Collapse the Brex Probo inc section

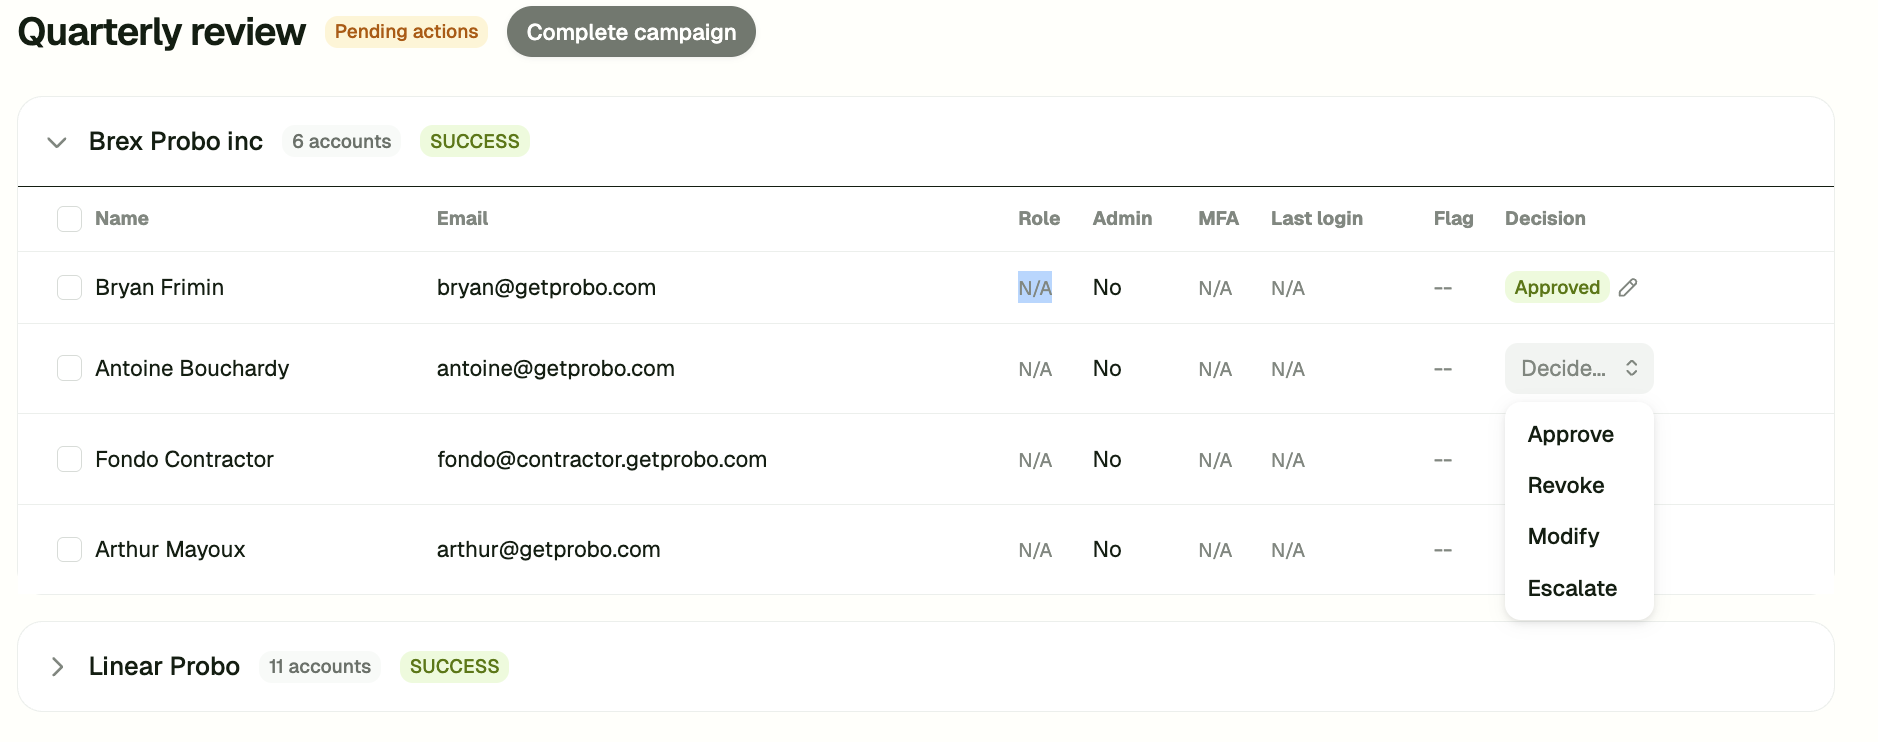point(57,142)
